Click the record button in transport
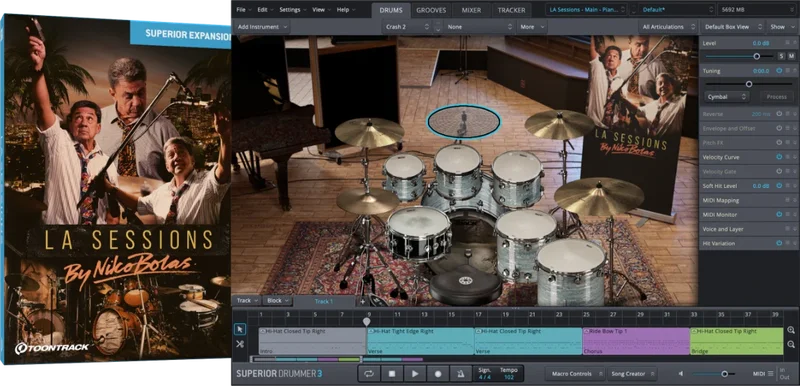This screenshot has width=800, height=386. [x=438, y=374]
